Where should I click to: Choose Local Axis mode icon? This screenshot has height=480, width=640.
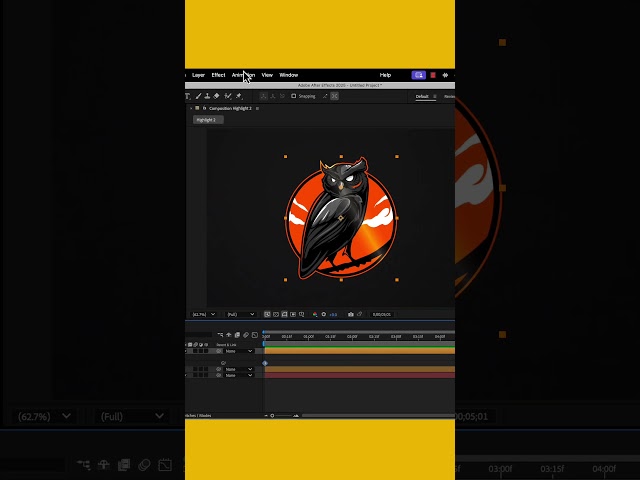(x=264, y=96)
